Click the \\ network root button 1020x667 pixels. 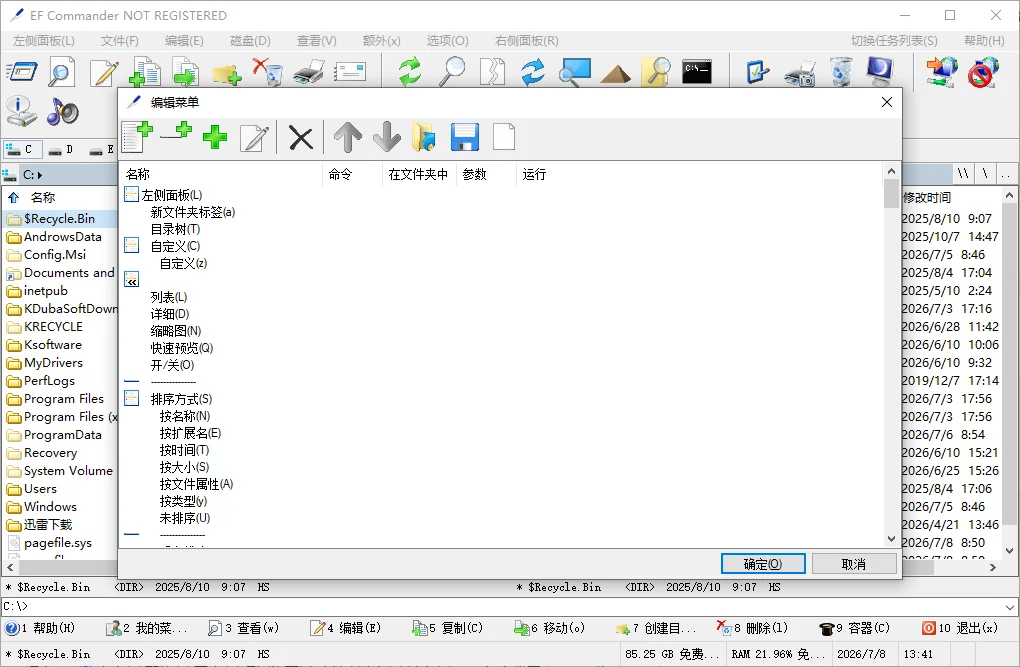click(963, 174)
